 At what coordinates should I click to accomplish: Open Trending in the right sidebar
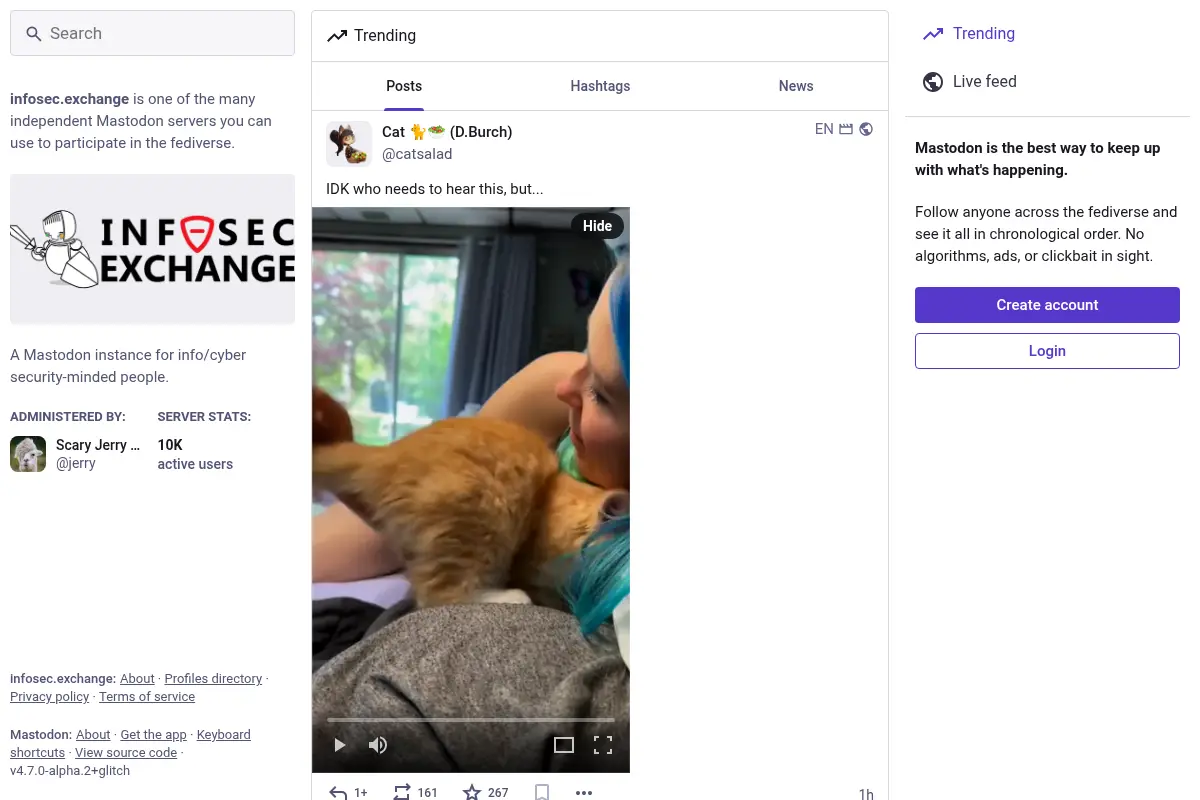969,34
